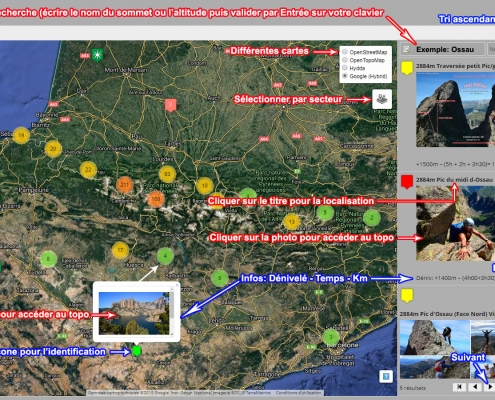Open the yellow cluster marker numbered 19
This screenshot has width=495, height=400.
[21, 135]
